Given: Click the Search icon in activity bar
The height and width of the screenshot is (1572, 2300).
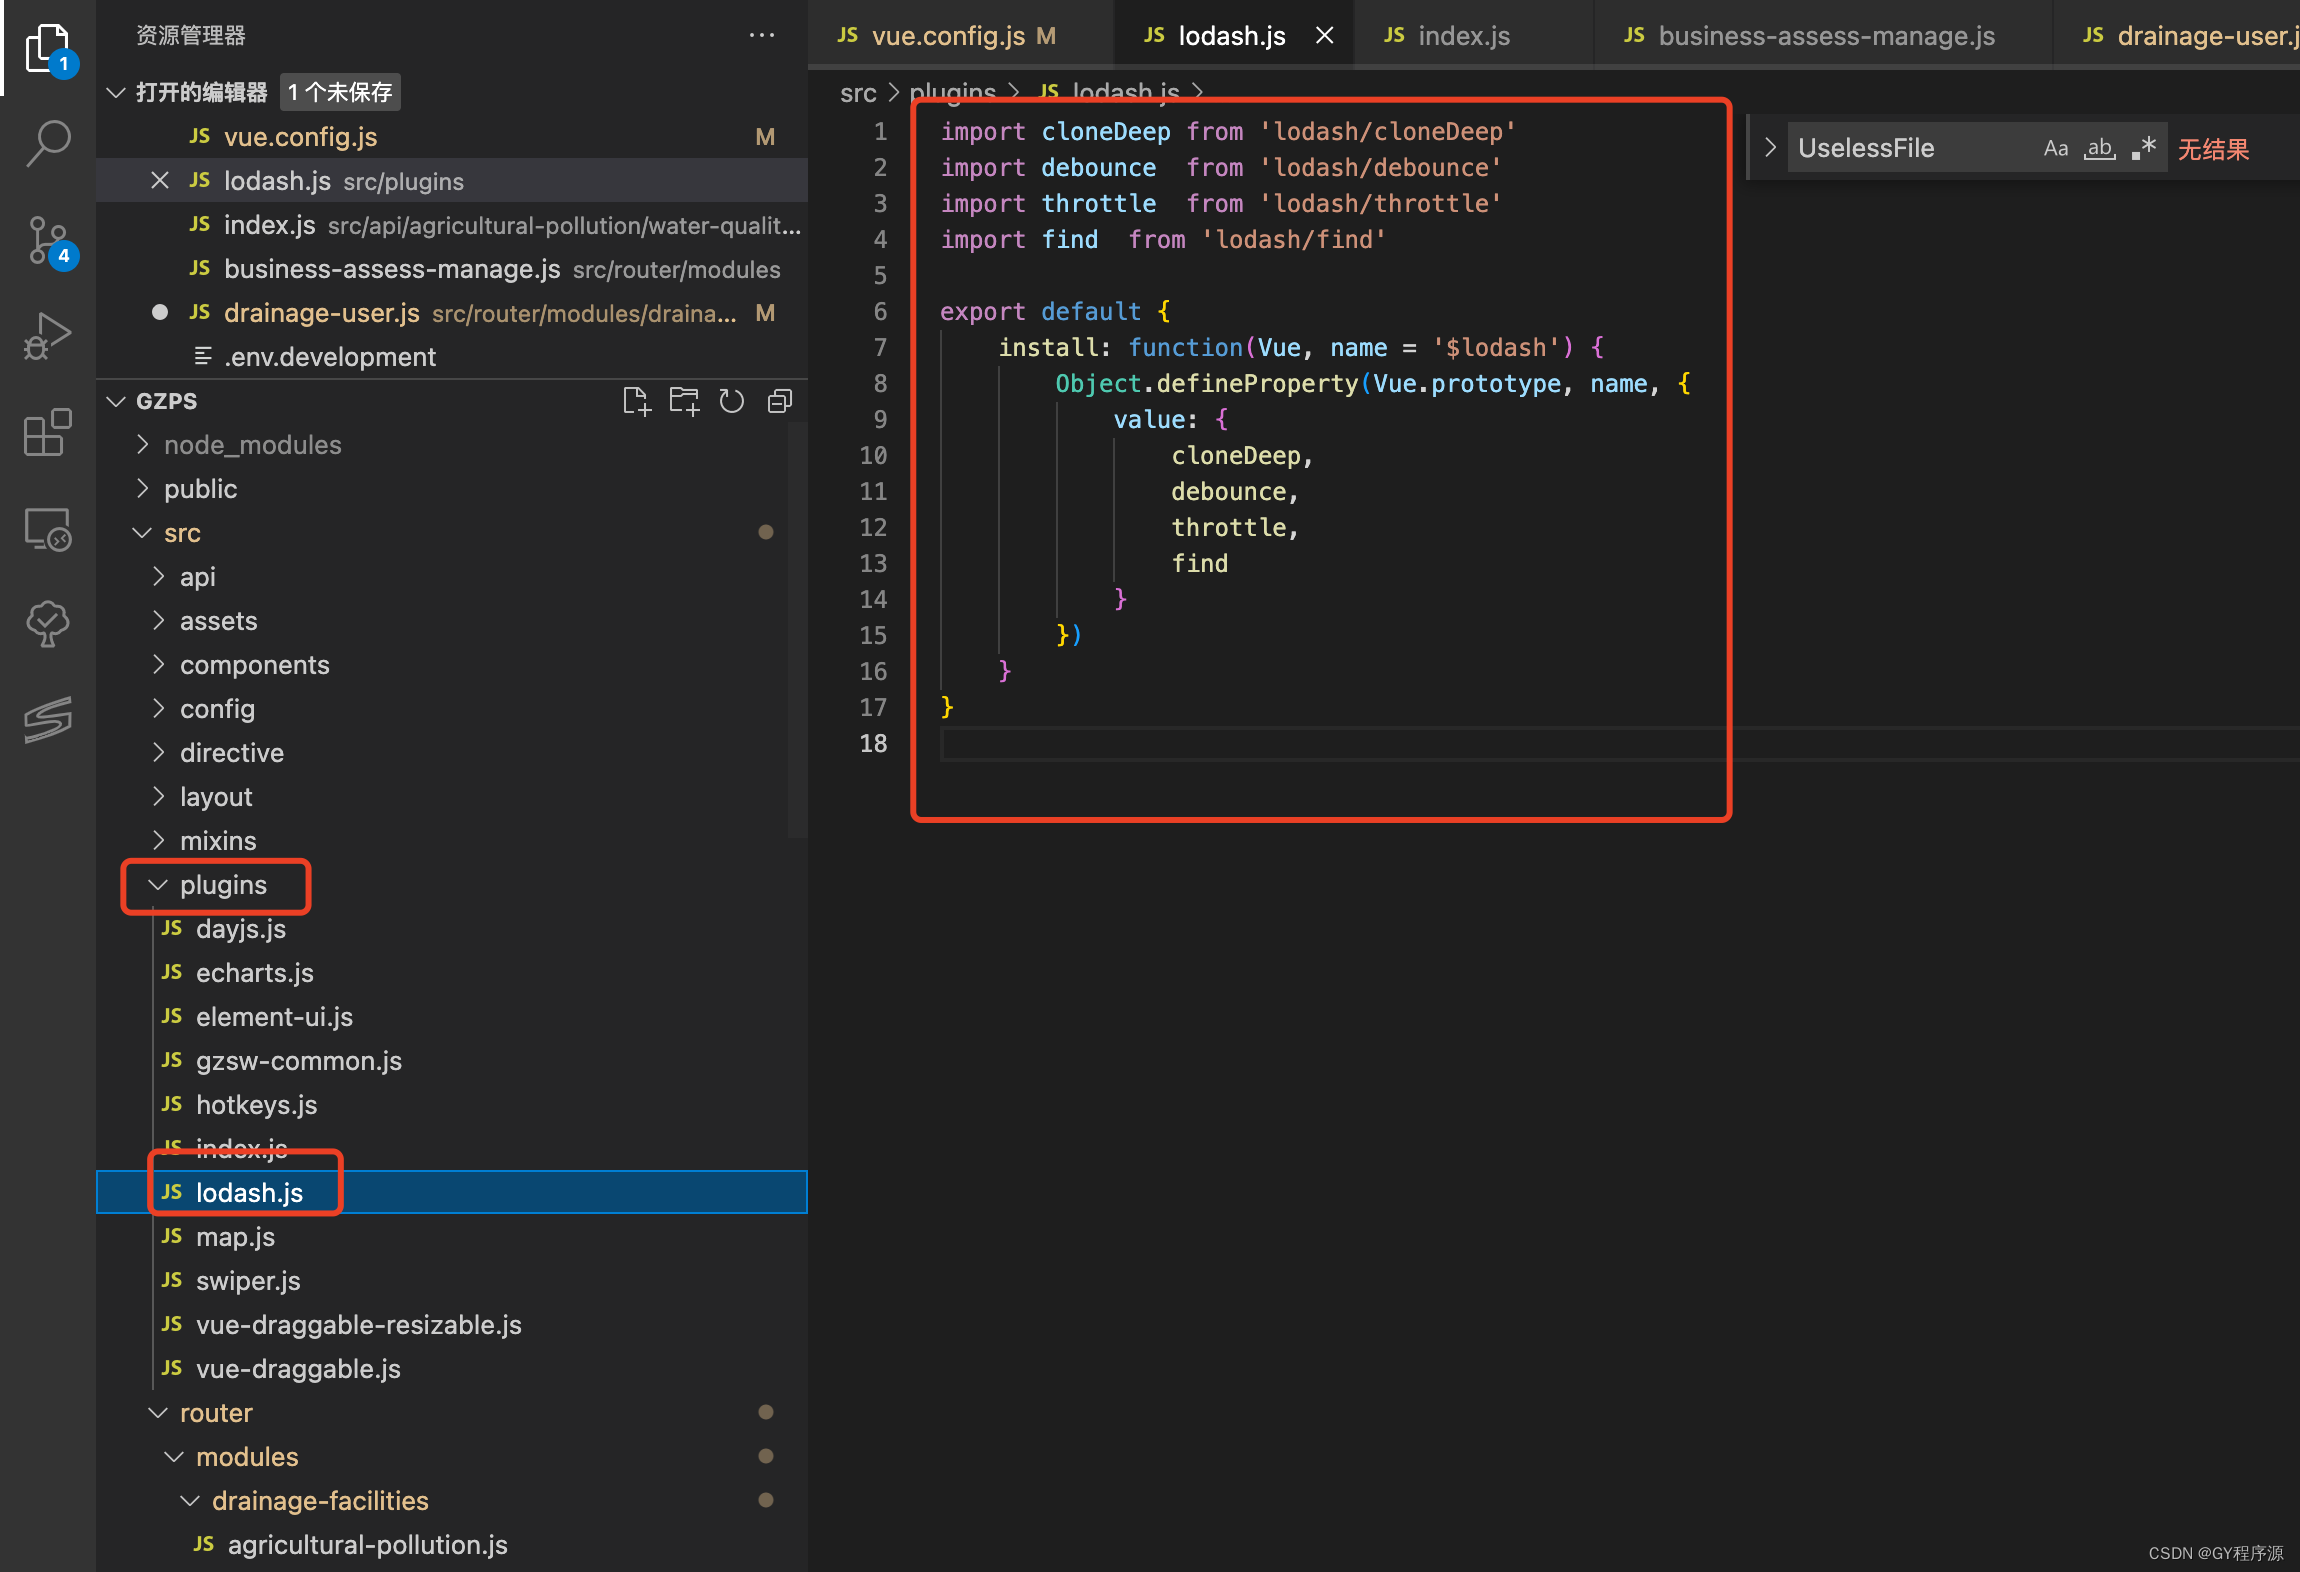Looking at the screenshot, I should pyautogui.click(x=47, y=145).
